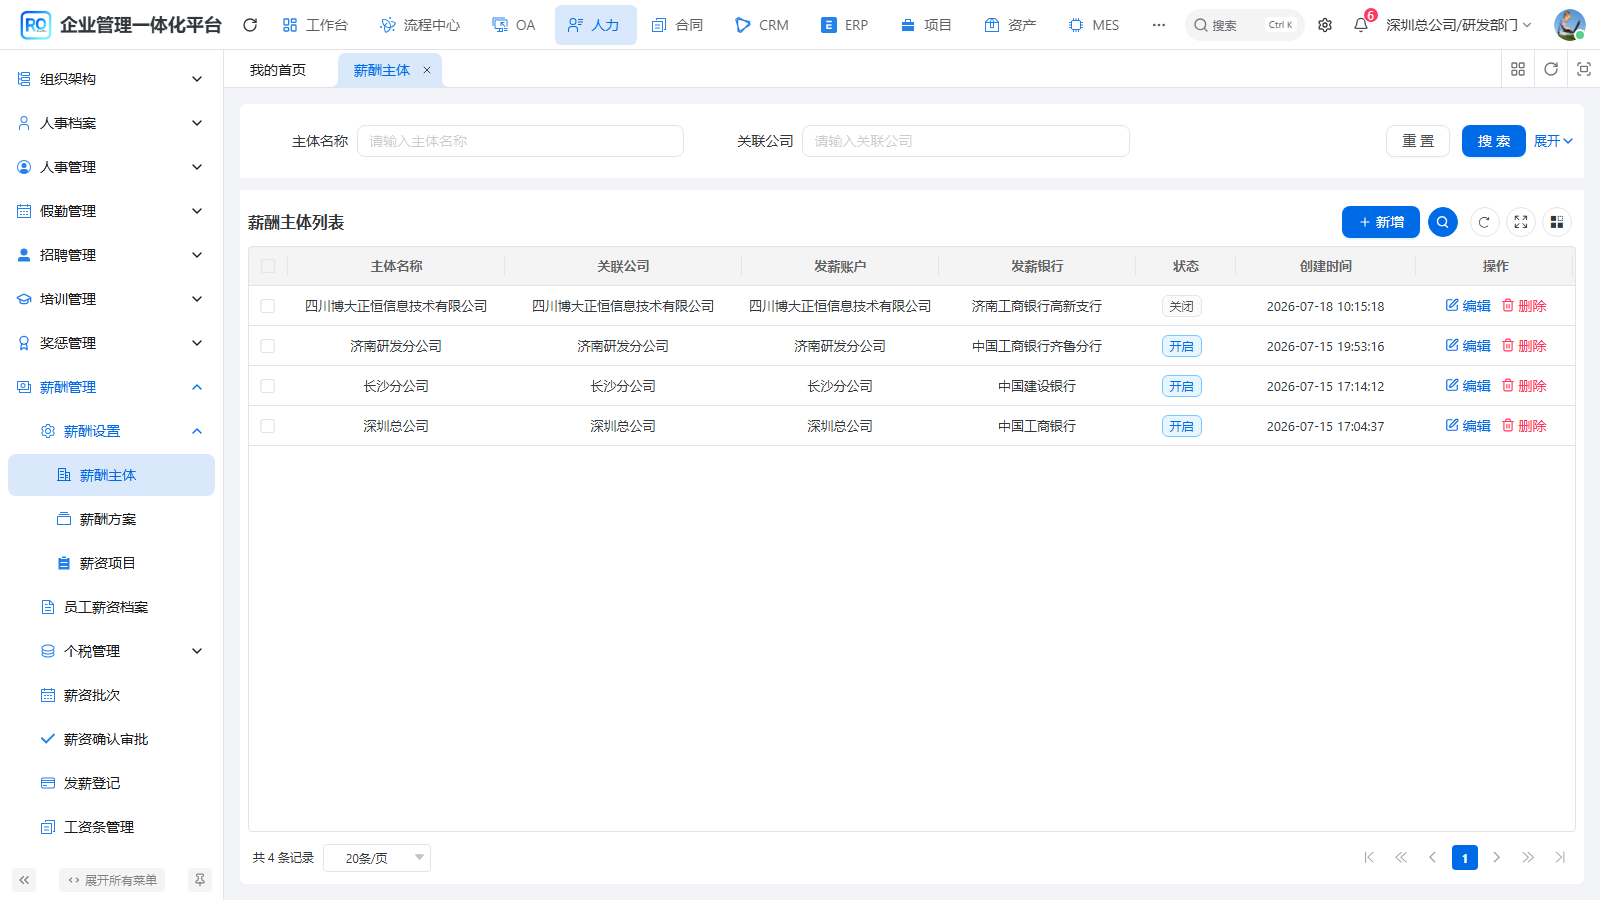Check the row for 长沙分公司

pyautogui.click(x=268, y=386)
